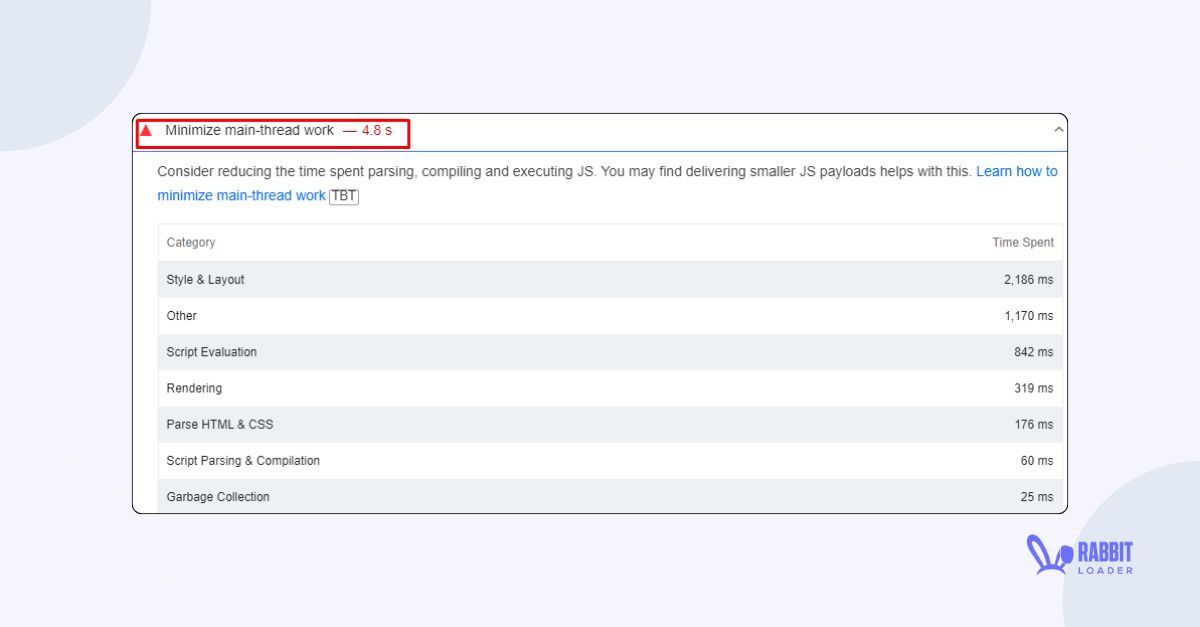Click the em dash before 4.8 s
The height and width of the screenshot is (627, 1200).
(x=350, y=131)
